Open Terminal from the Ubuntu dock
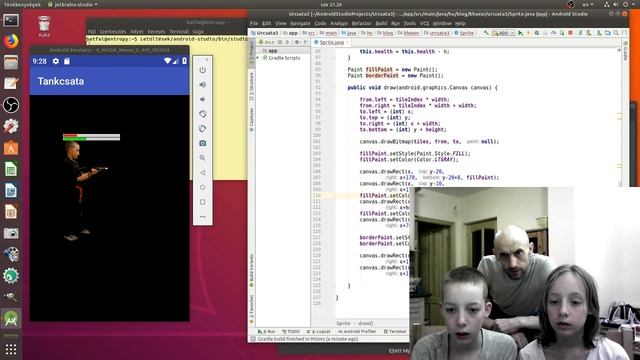 pos(11,20)
